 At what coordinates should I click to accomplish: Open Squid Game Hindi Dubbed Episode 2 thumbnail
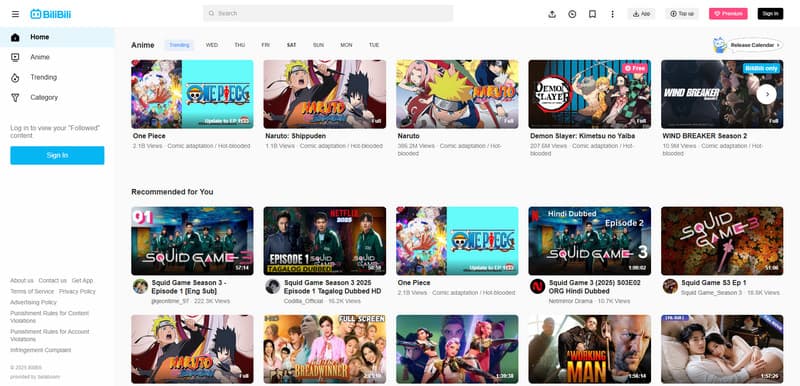coord(589,241)
